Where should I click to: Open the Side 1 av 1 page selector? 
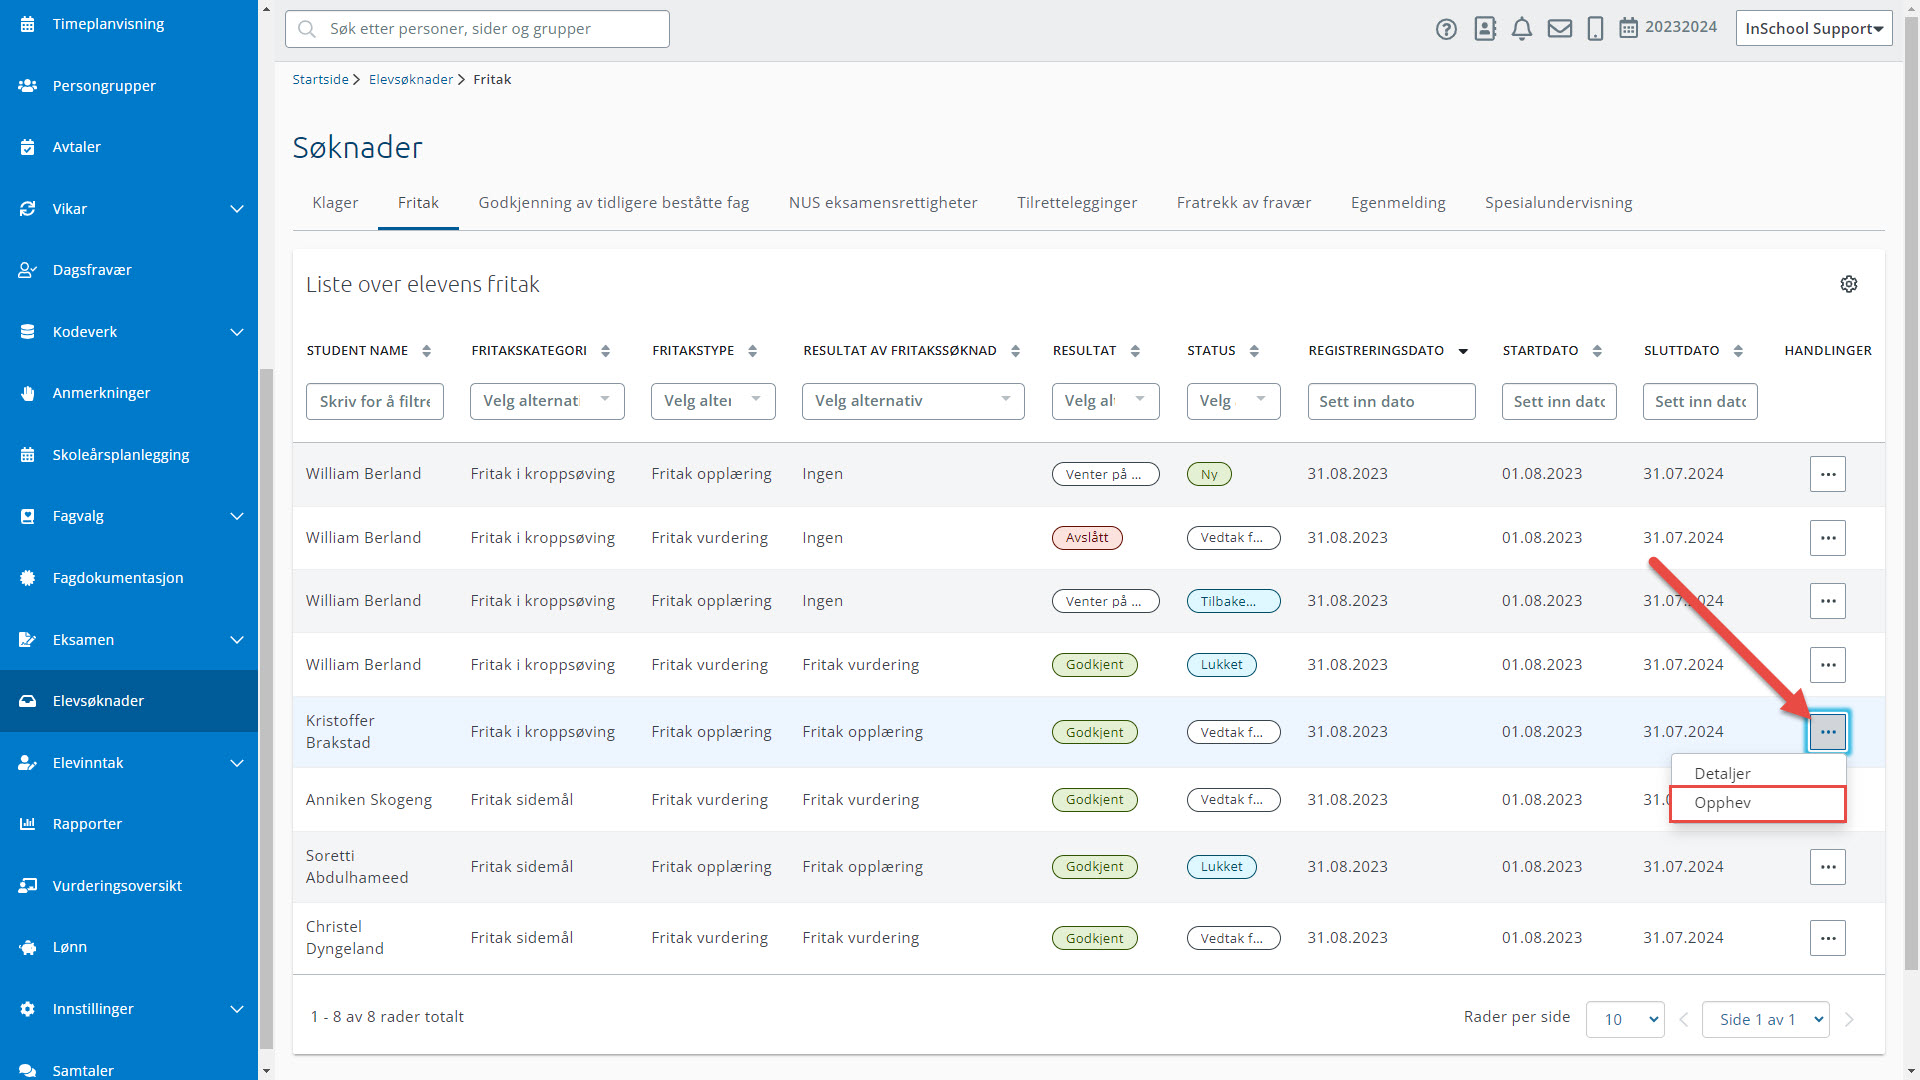click(x=1766, y=1019)
